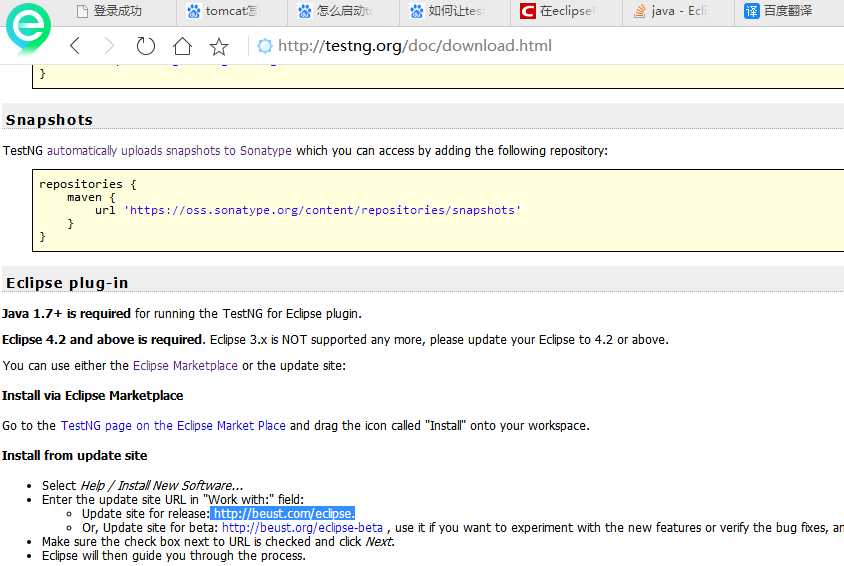
Task: Switch to the 怎么启动 tab
Action: pyautogui.click(x=342, y=11)
